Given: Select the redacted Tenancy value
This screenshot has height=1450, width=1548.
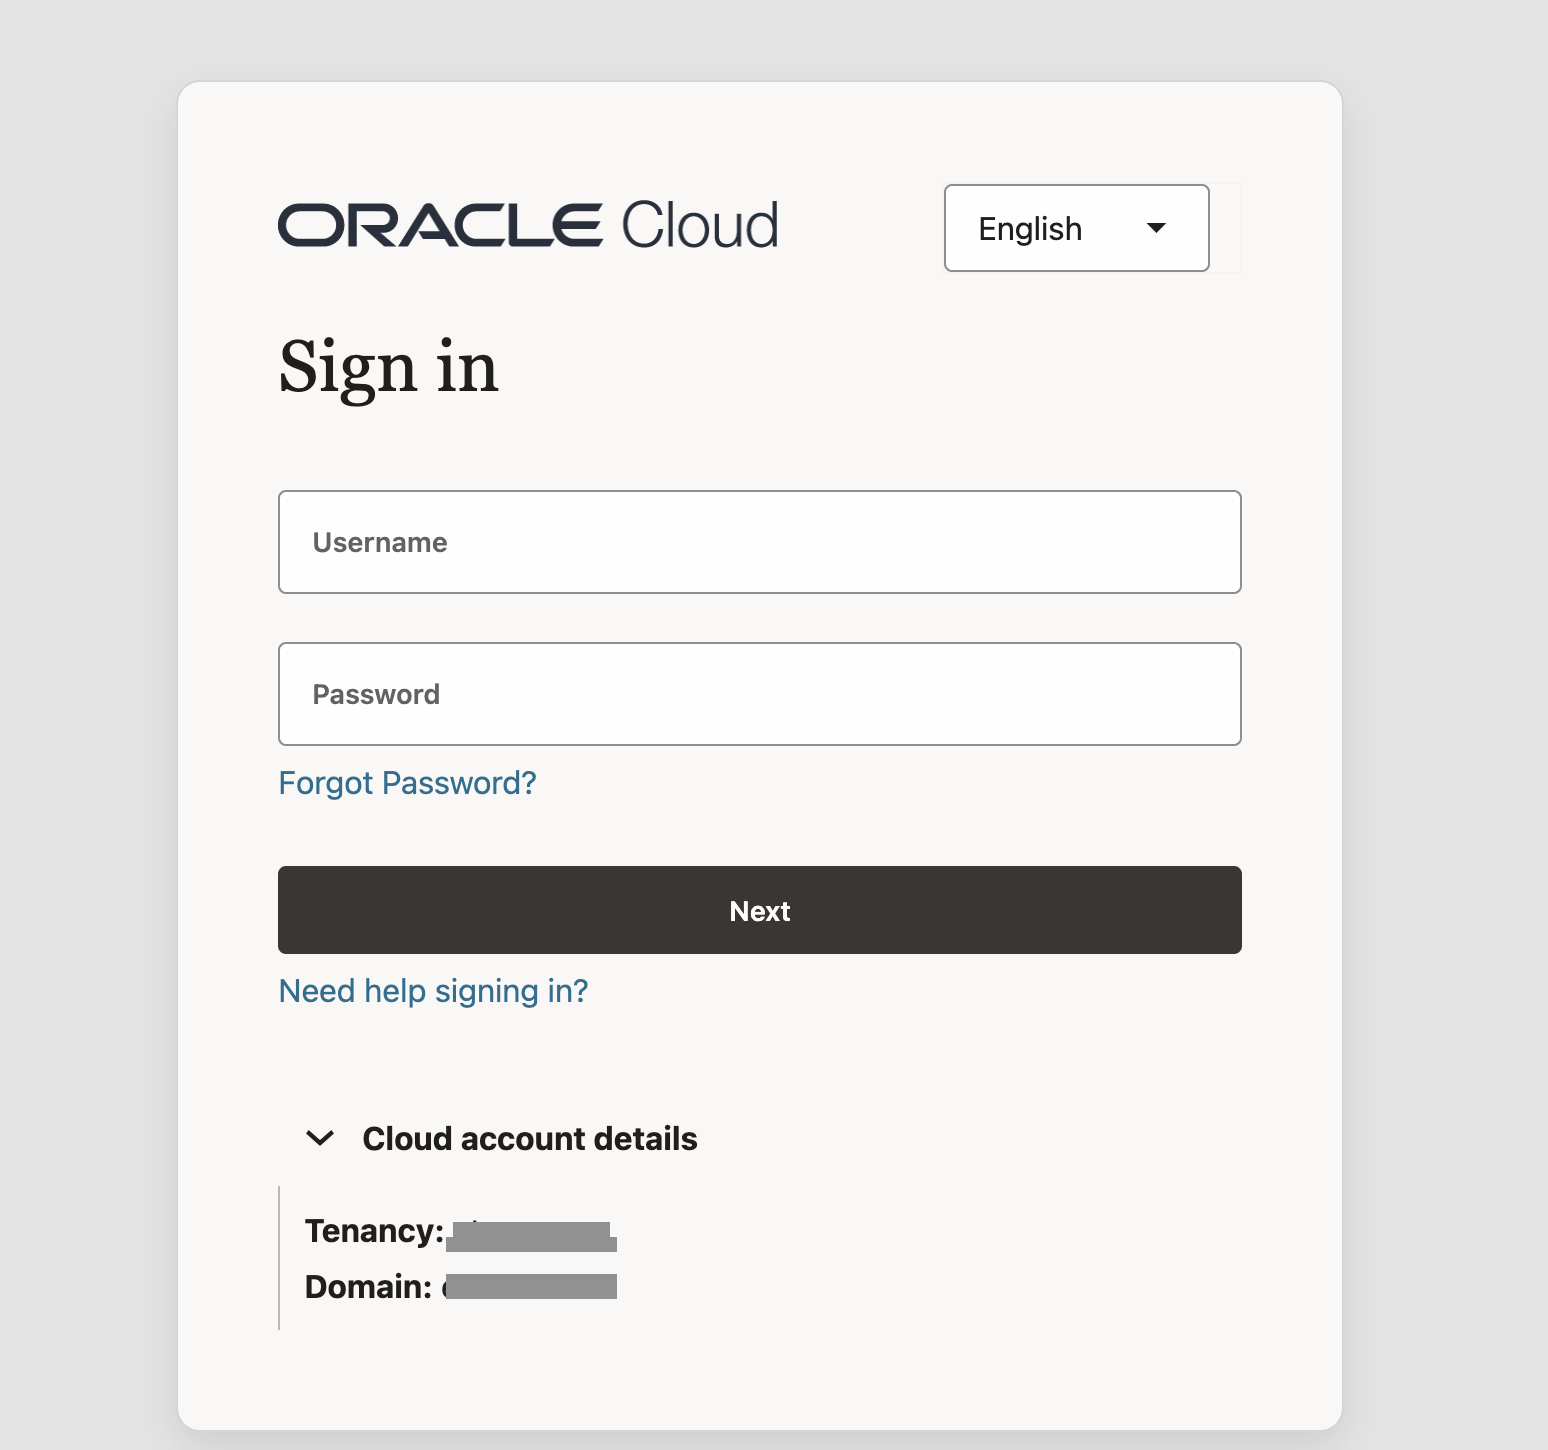Looking at the screenshot, I should [x=531, y=1237].
